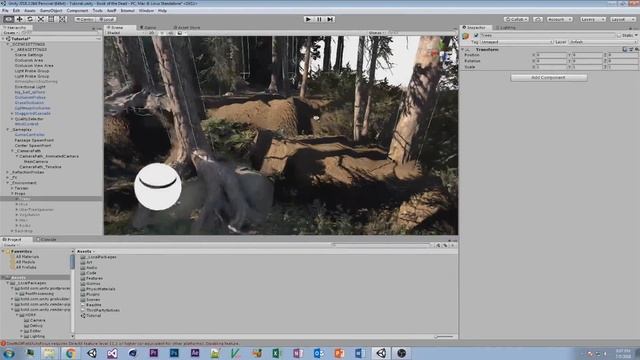Open the Audio folder in Assets

(89, 268)
